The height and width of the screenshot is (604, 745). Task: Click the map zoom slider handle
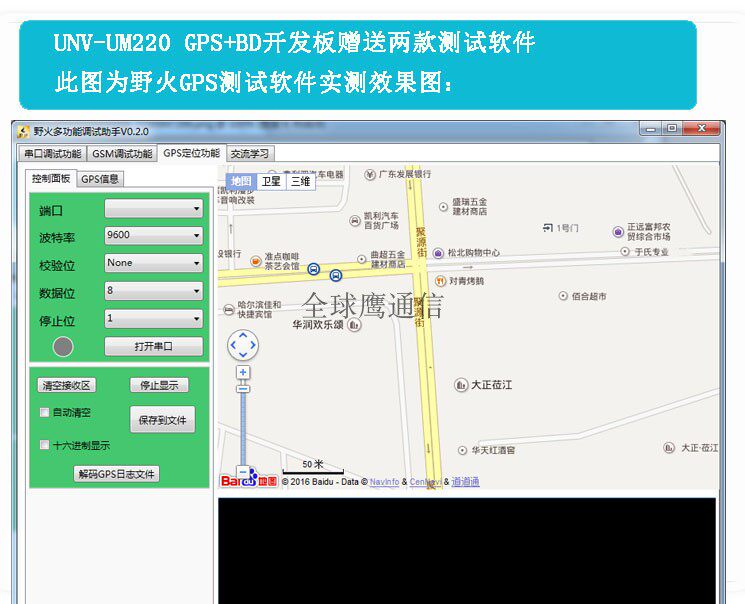(243, 389)
